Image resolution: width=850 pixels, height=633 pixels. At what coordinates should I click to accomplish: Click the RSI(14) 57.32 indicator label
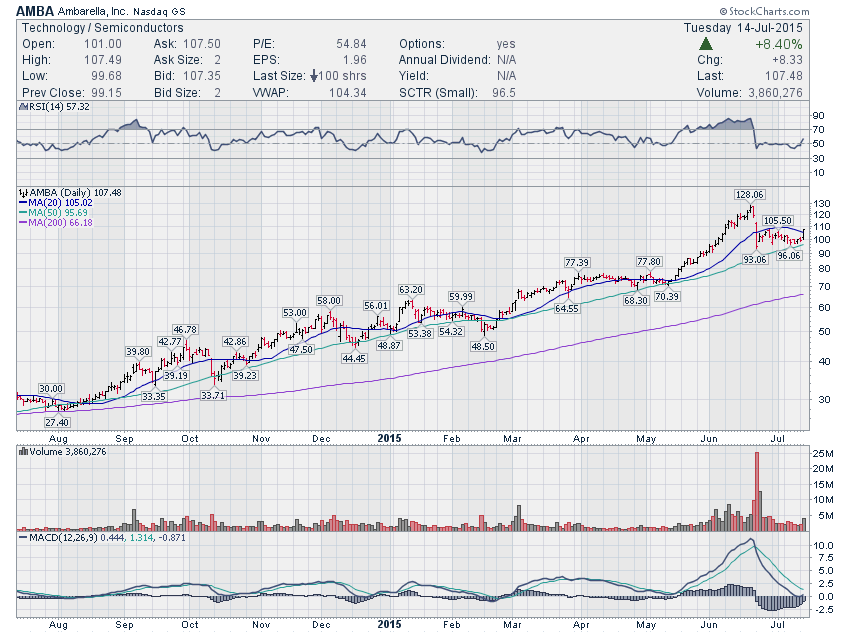coord(59,107)
